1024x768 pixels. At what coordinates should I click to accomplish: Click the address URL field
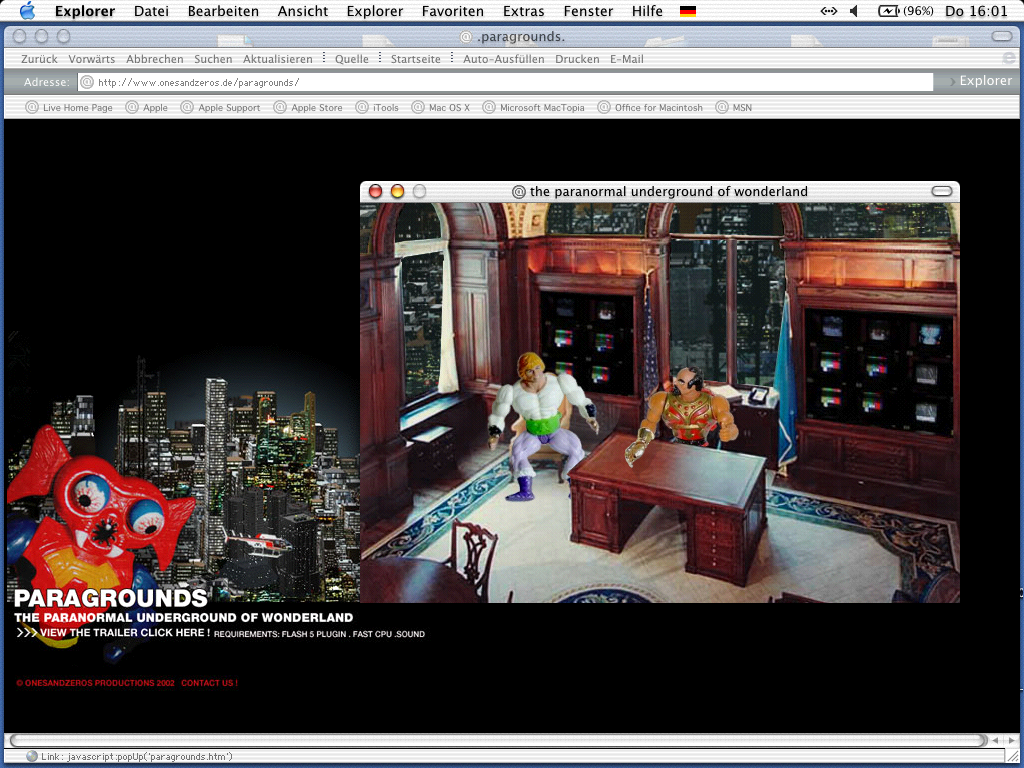[x=510, y=82]
